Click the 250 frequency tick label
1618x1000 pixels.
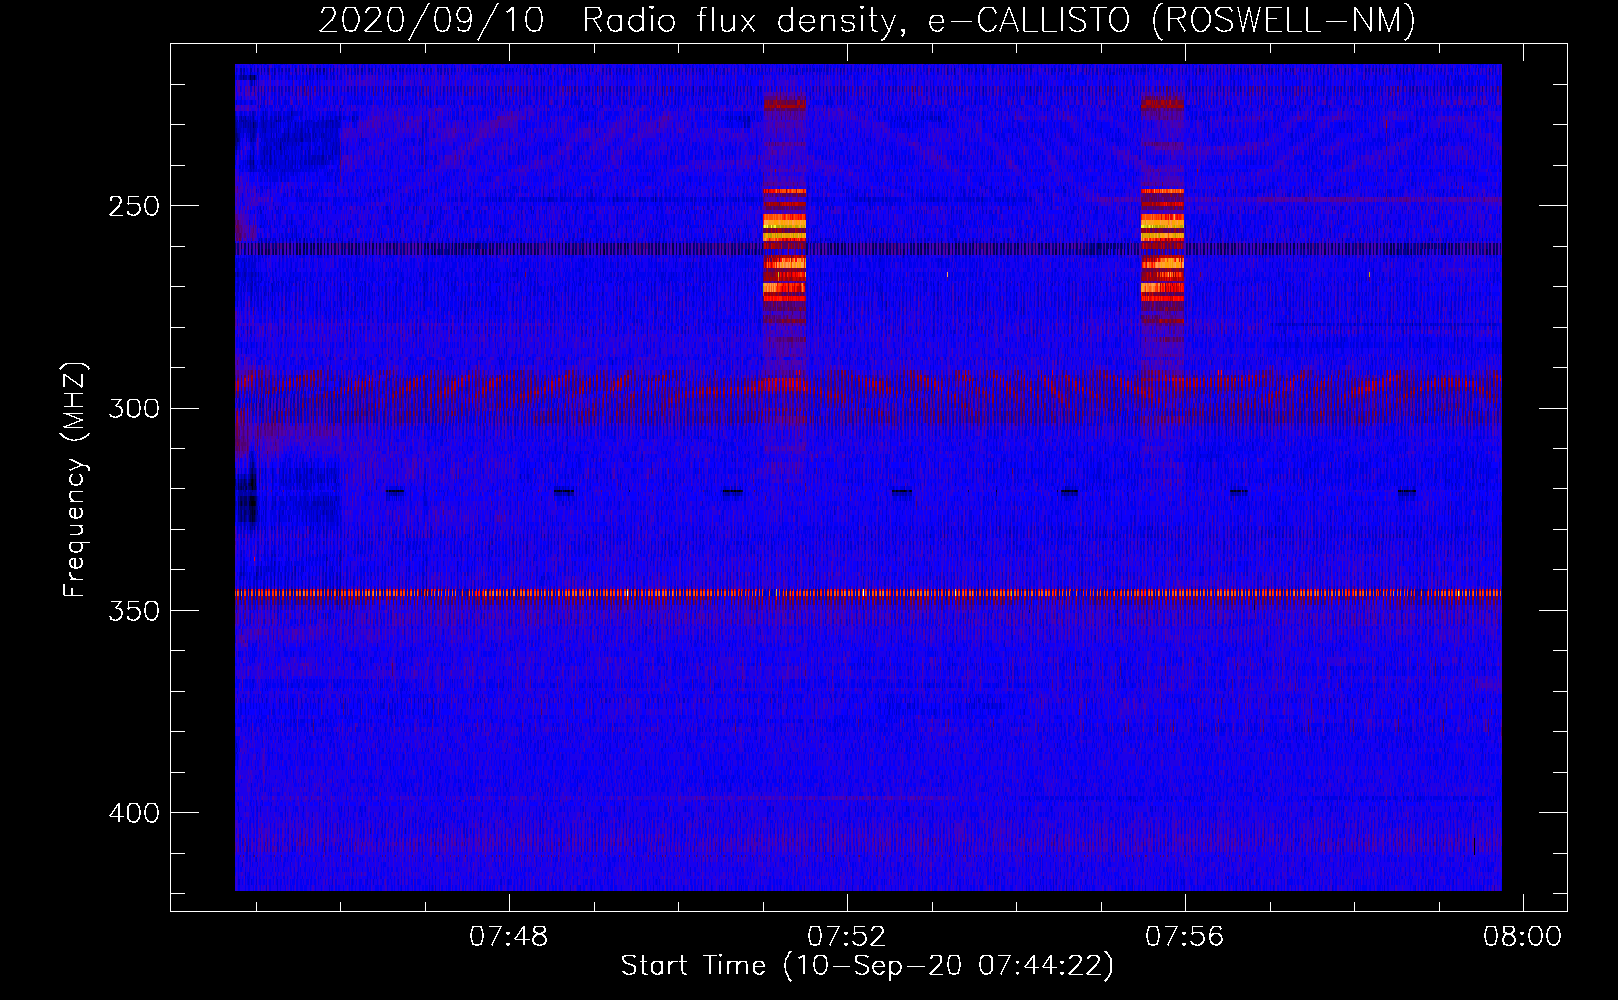click(134, 207)
